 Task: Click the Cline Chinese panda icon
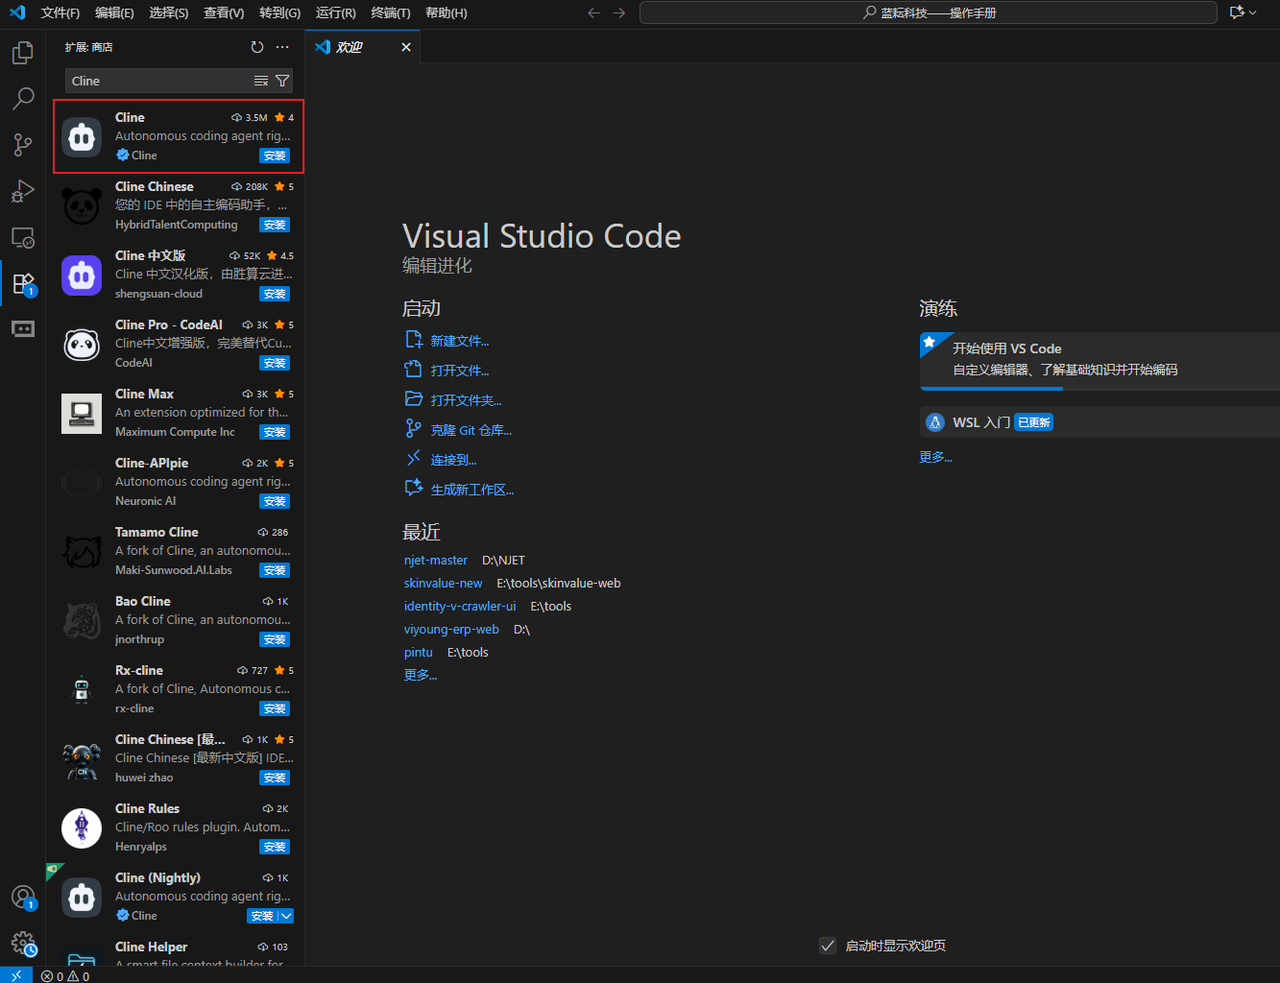tap(82, 206)
